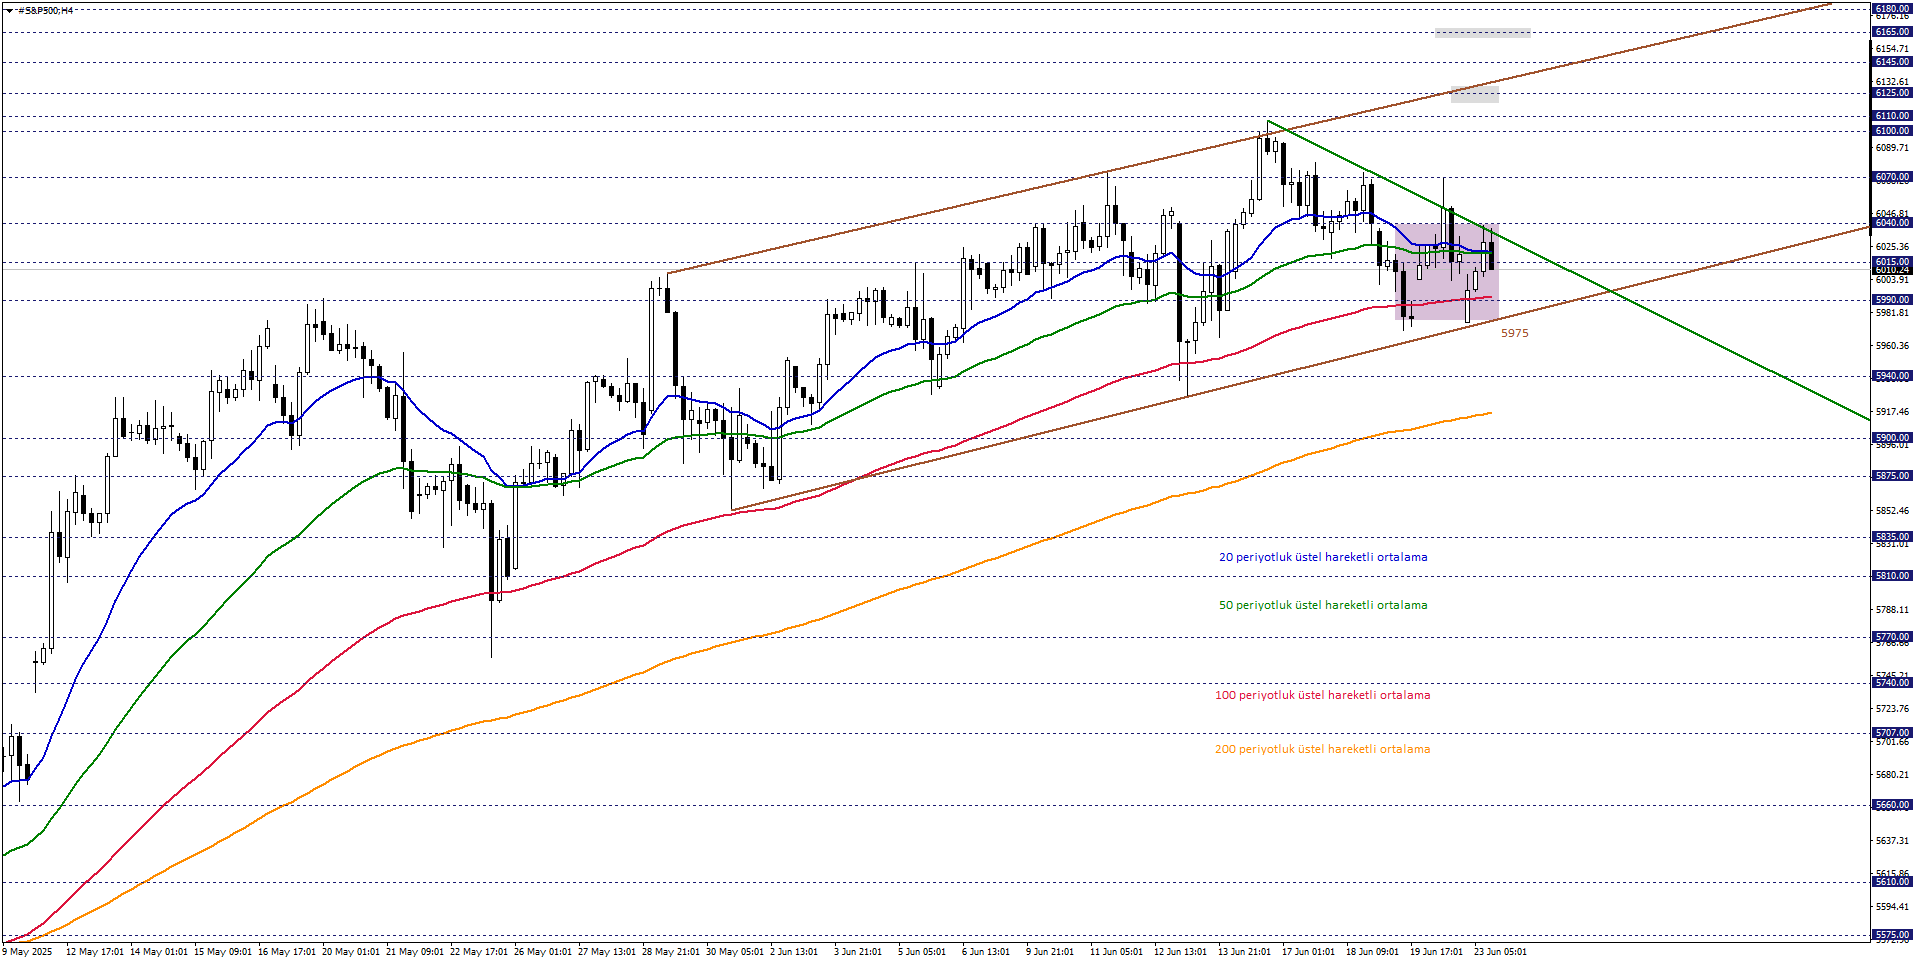
Task: Click the 5740.00 price level tag
Action: [1892, 683]
